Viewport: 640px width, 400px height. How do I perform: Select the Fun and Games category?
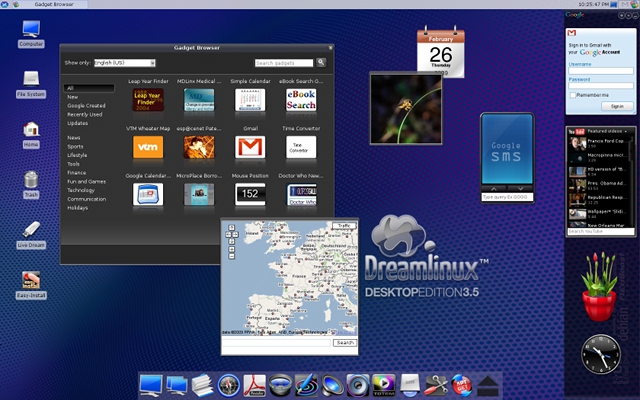87,182
